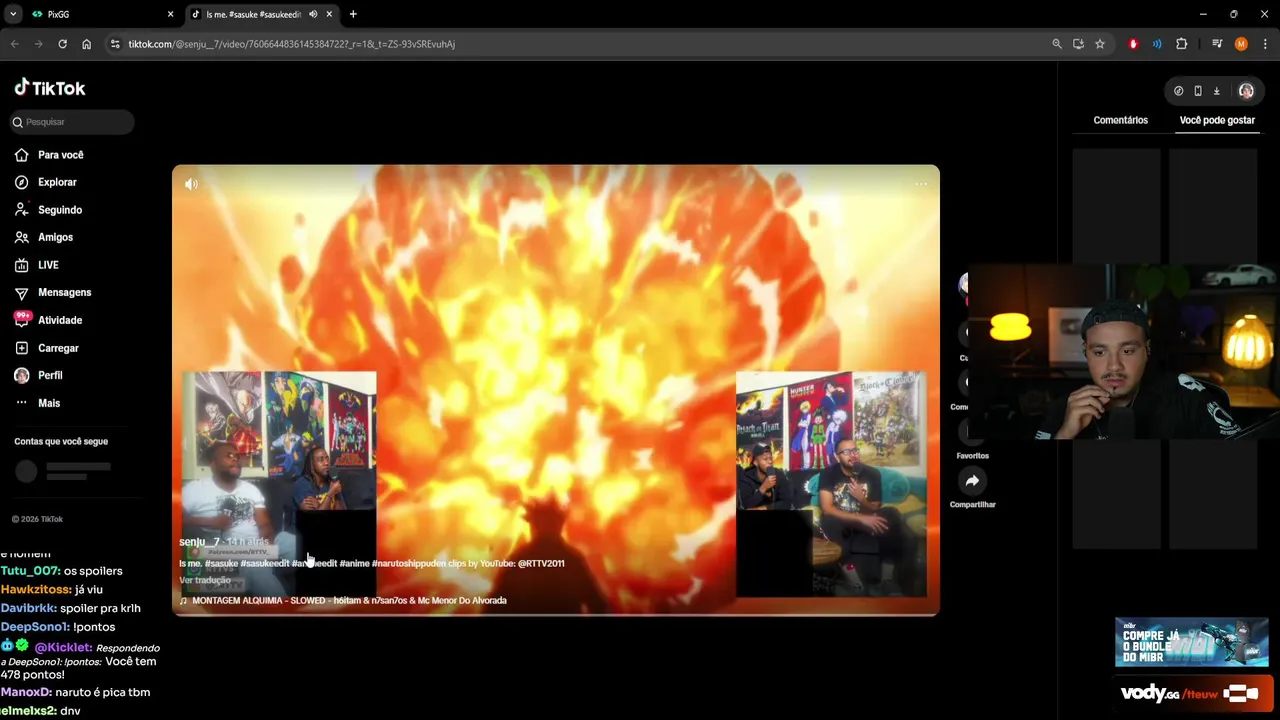
Task: Click the MIBR bundle ad banner
Action: point(1191,642)
